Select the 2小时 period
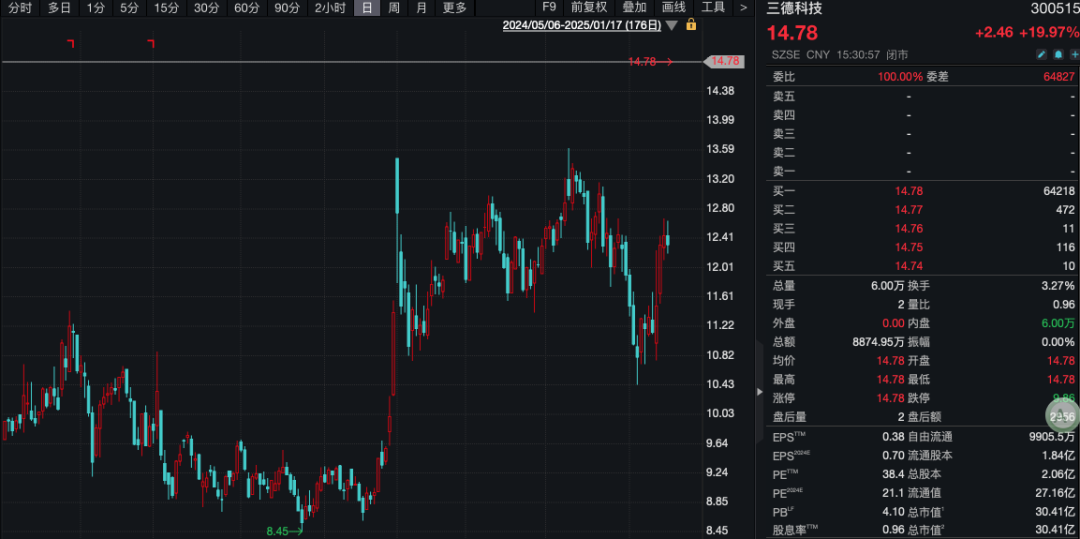This screenshot has width=1080, height=539. click(330, 8)
